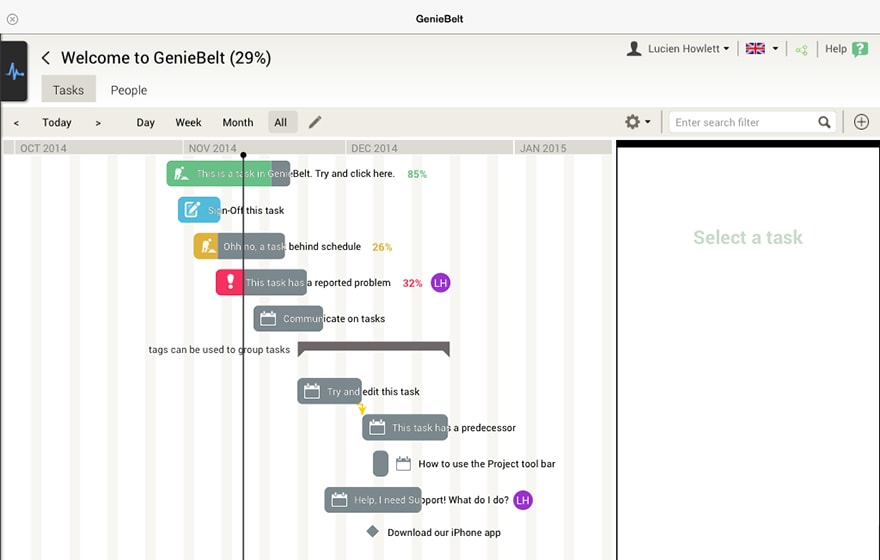The width and height of the screenshot is (880, 560).
Task: Switch to the Tasks tab
Action: coord(68,90)
